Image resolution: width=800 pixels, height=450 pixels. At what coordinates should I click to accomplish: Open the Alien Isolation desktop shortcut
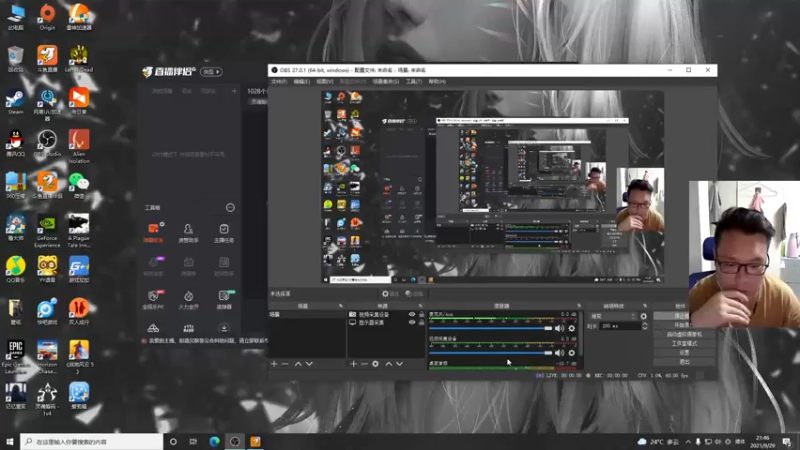[x=79, y=146]
